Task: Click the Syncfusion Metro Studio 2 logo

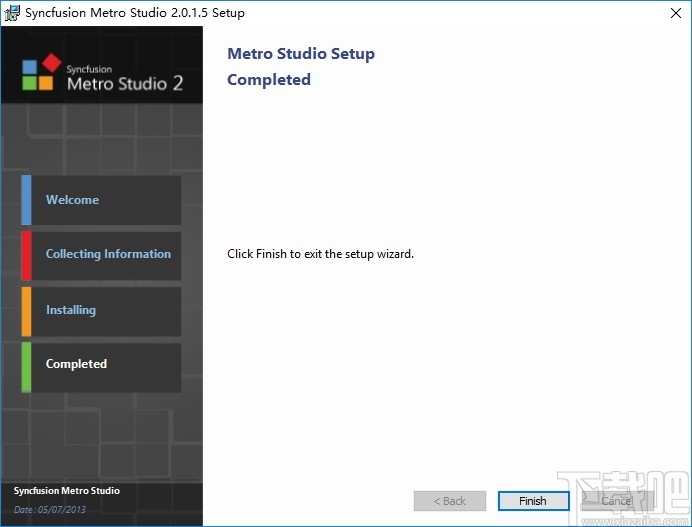Action: pos(102,73)
